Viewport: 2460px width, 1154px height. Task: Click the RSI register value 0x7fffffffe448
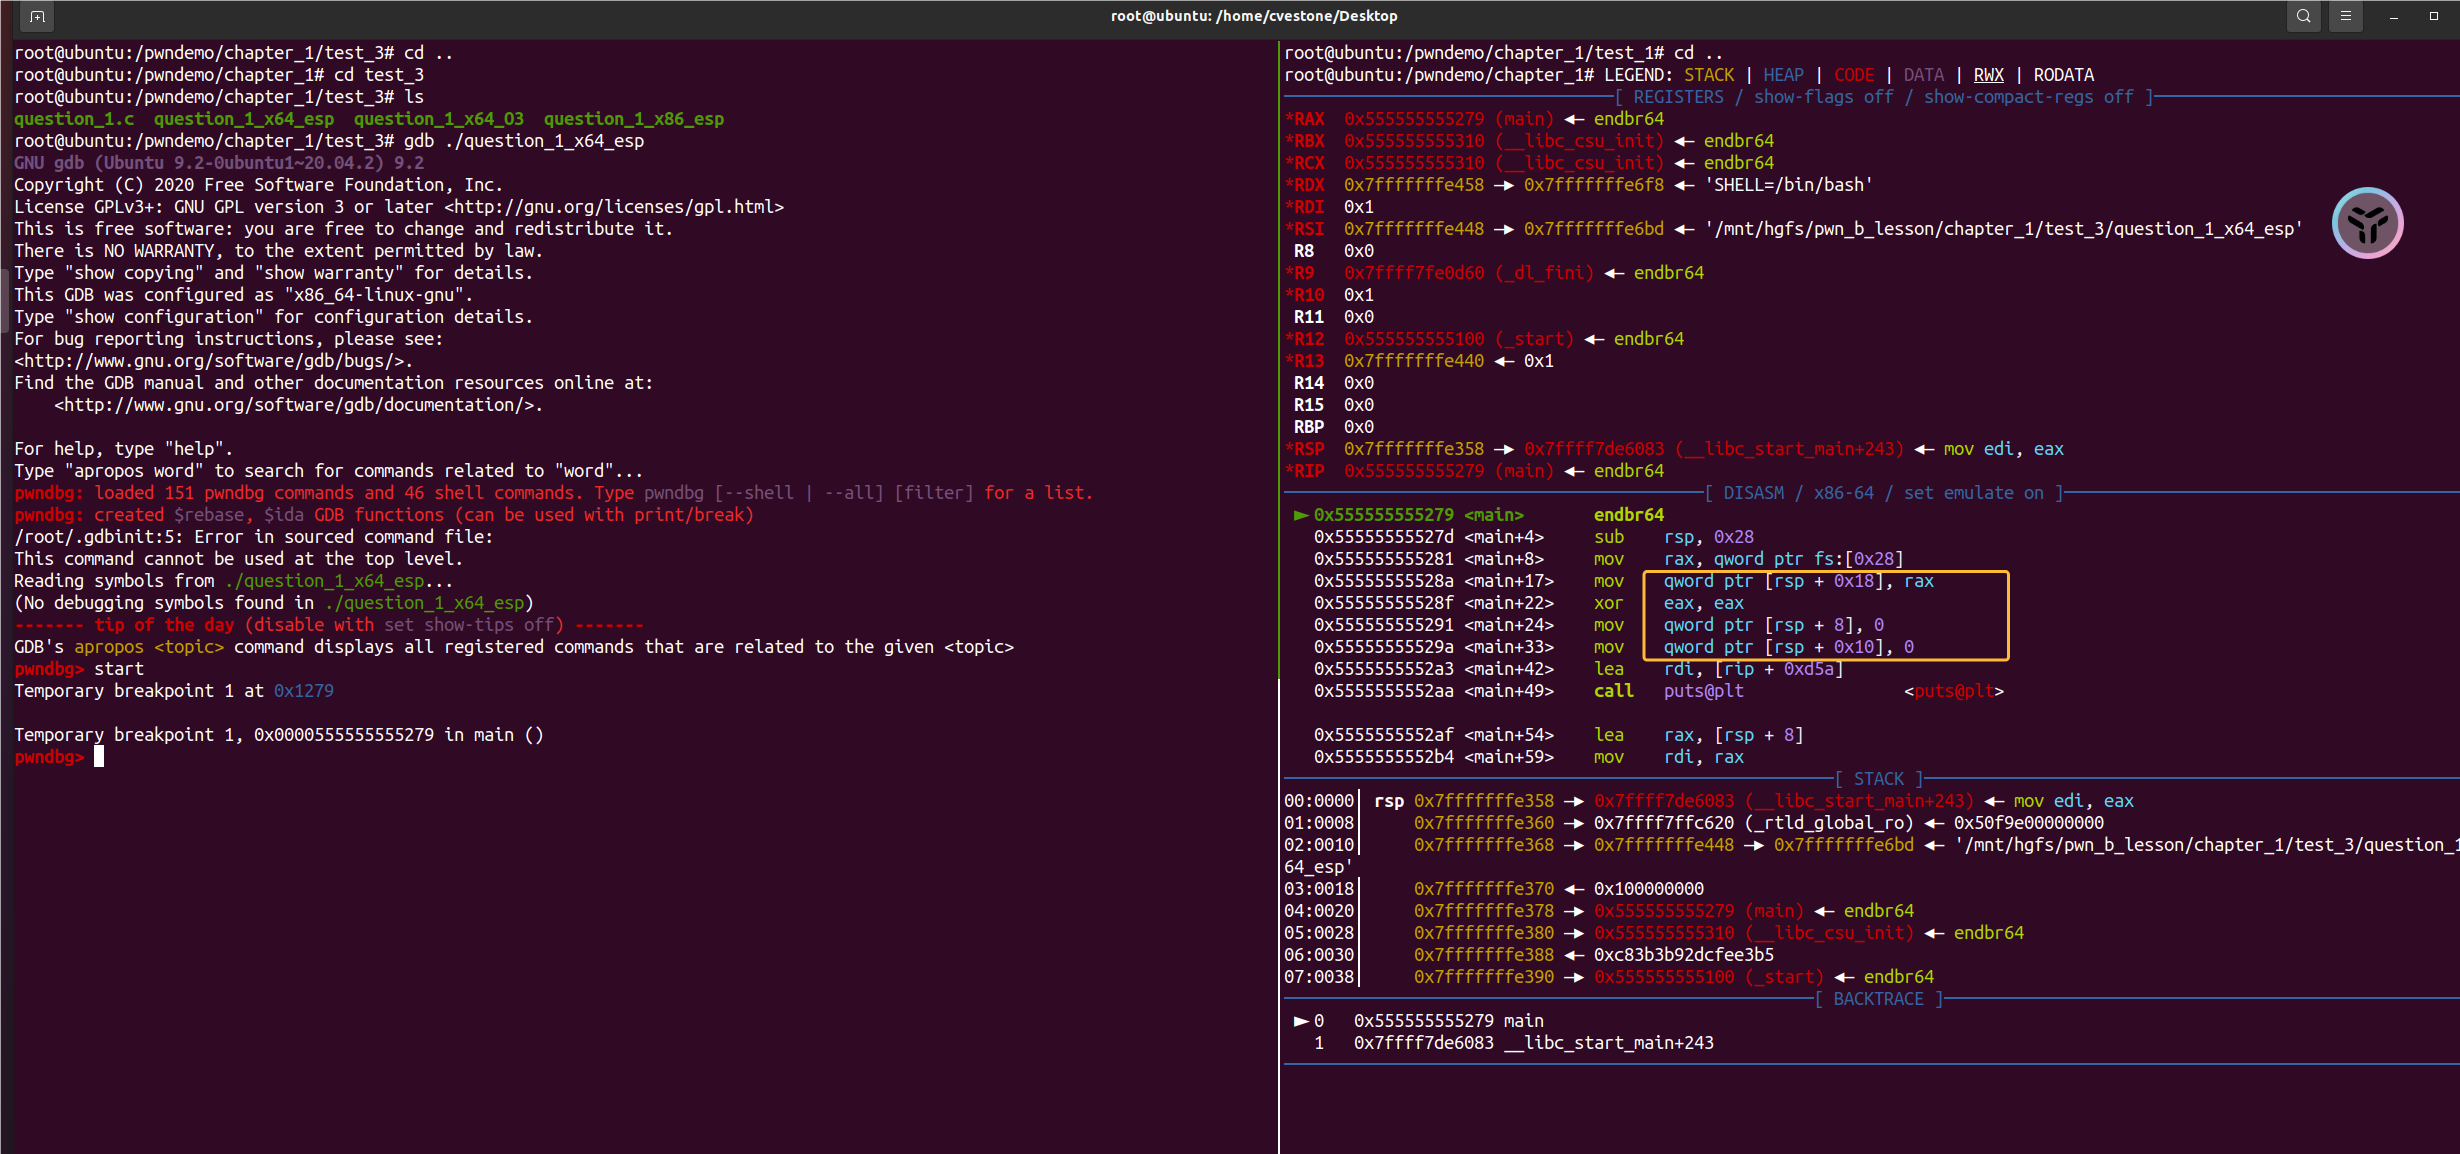pos(1414,229)
